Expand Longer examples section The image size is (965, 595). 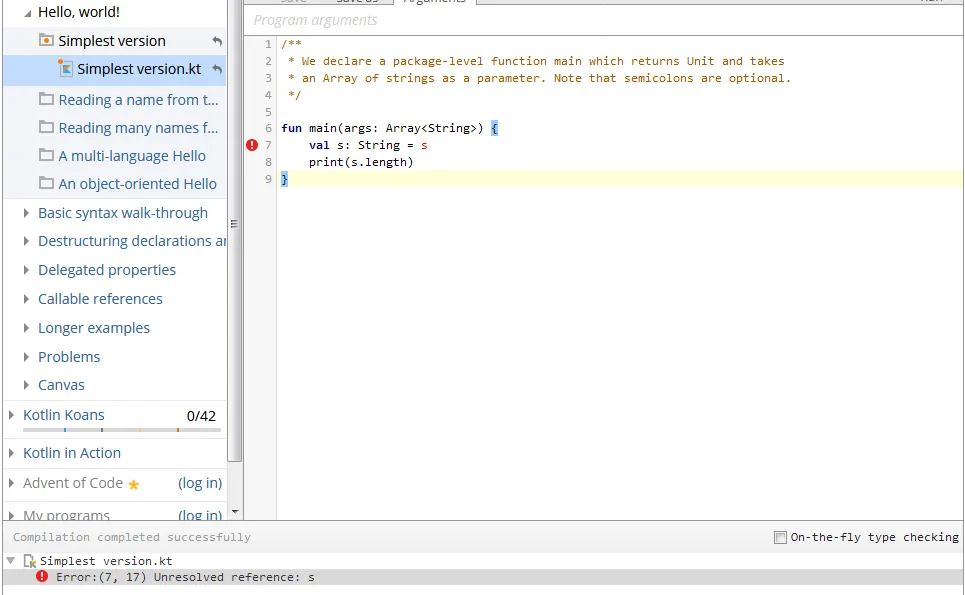26,328
